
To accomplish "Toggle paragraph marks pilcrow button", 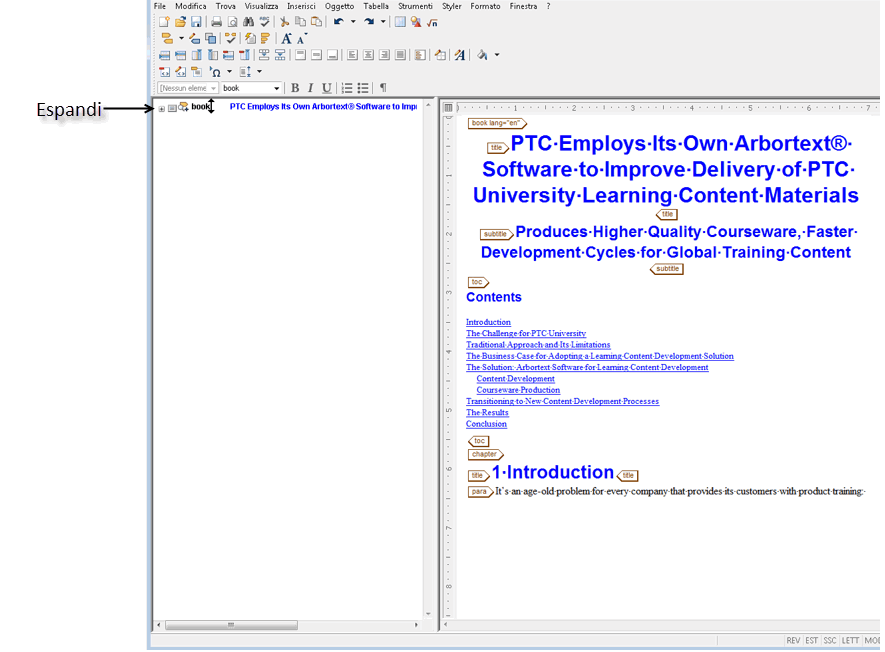I will point(383,87).
